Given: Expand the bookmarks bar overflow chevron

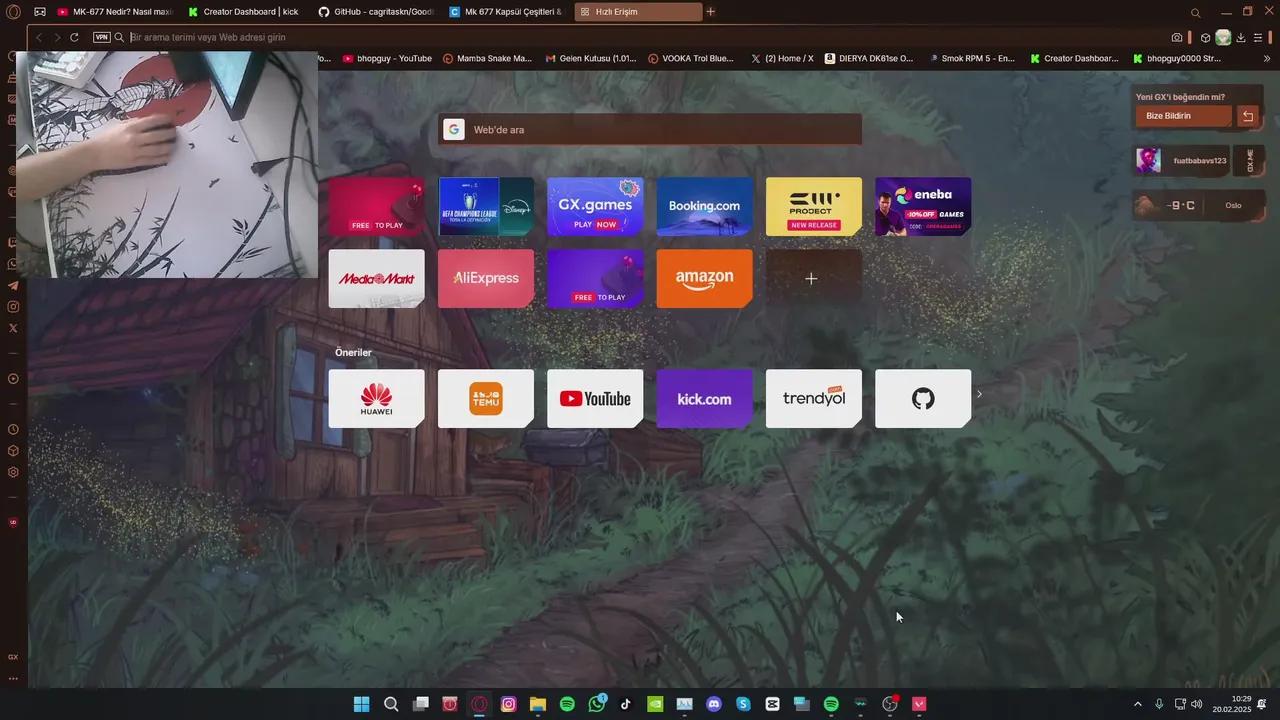Looking at the screenshot, I should [1267, 58].
